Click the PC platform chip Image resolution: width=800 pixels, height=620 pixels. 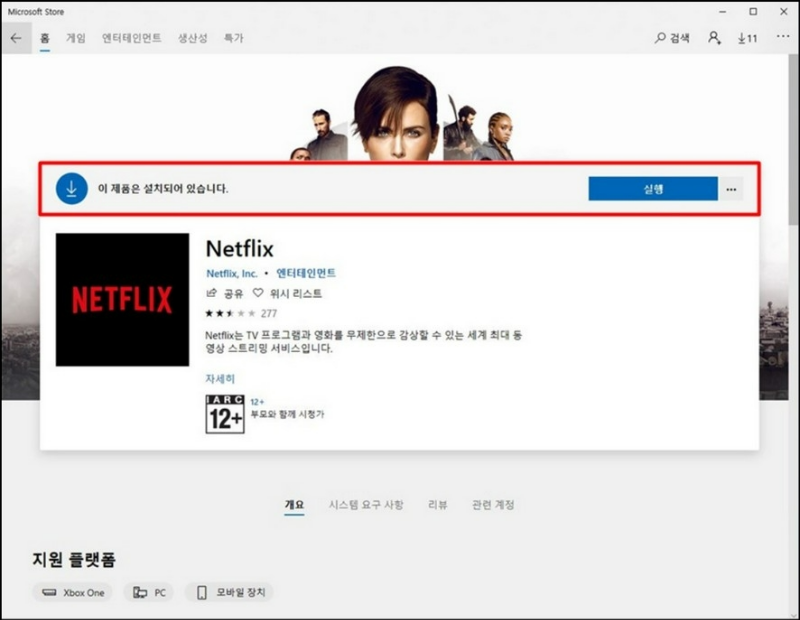149,592
